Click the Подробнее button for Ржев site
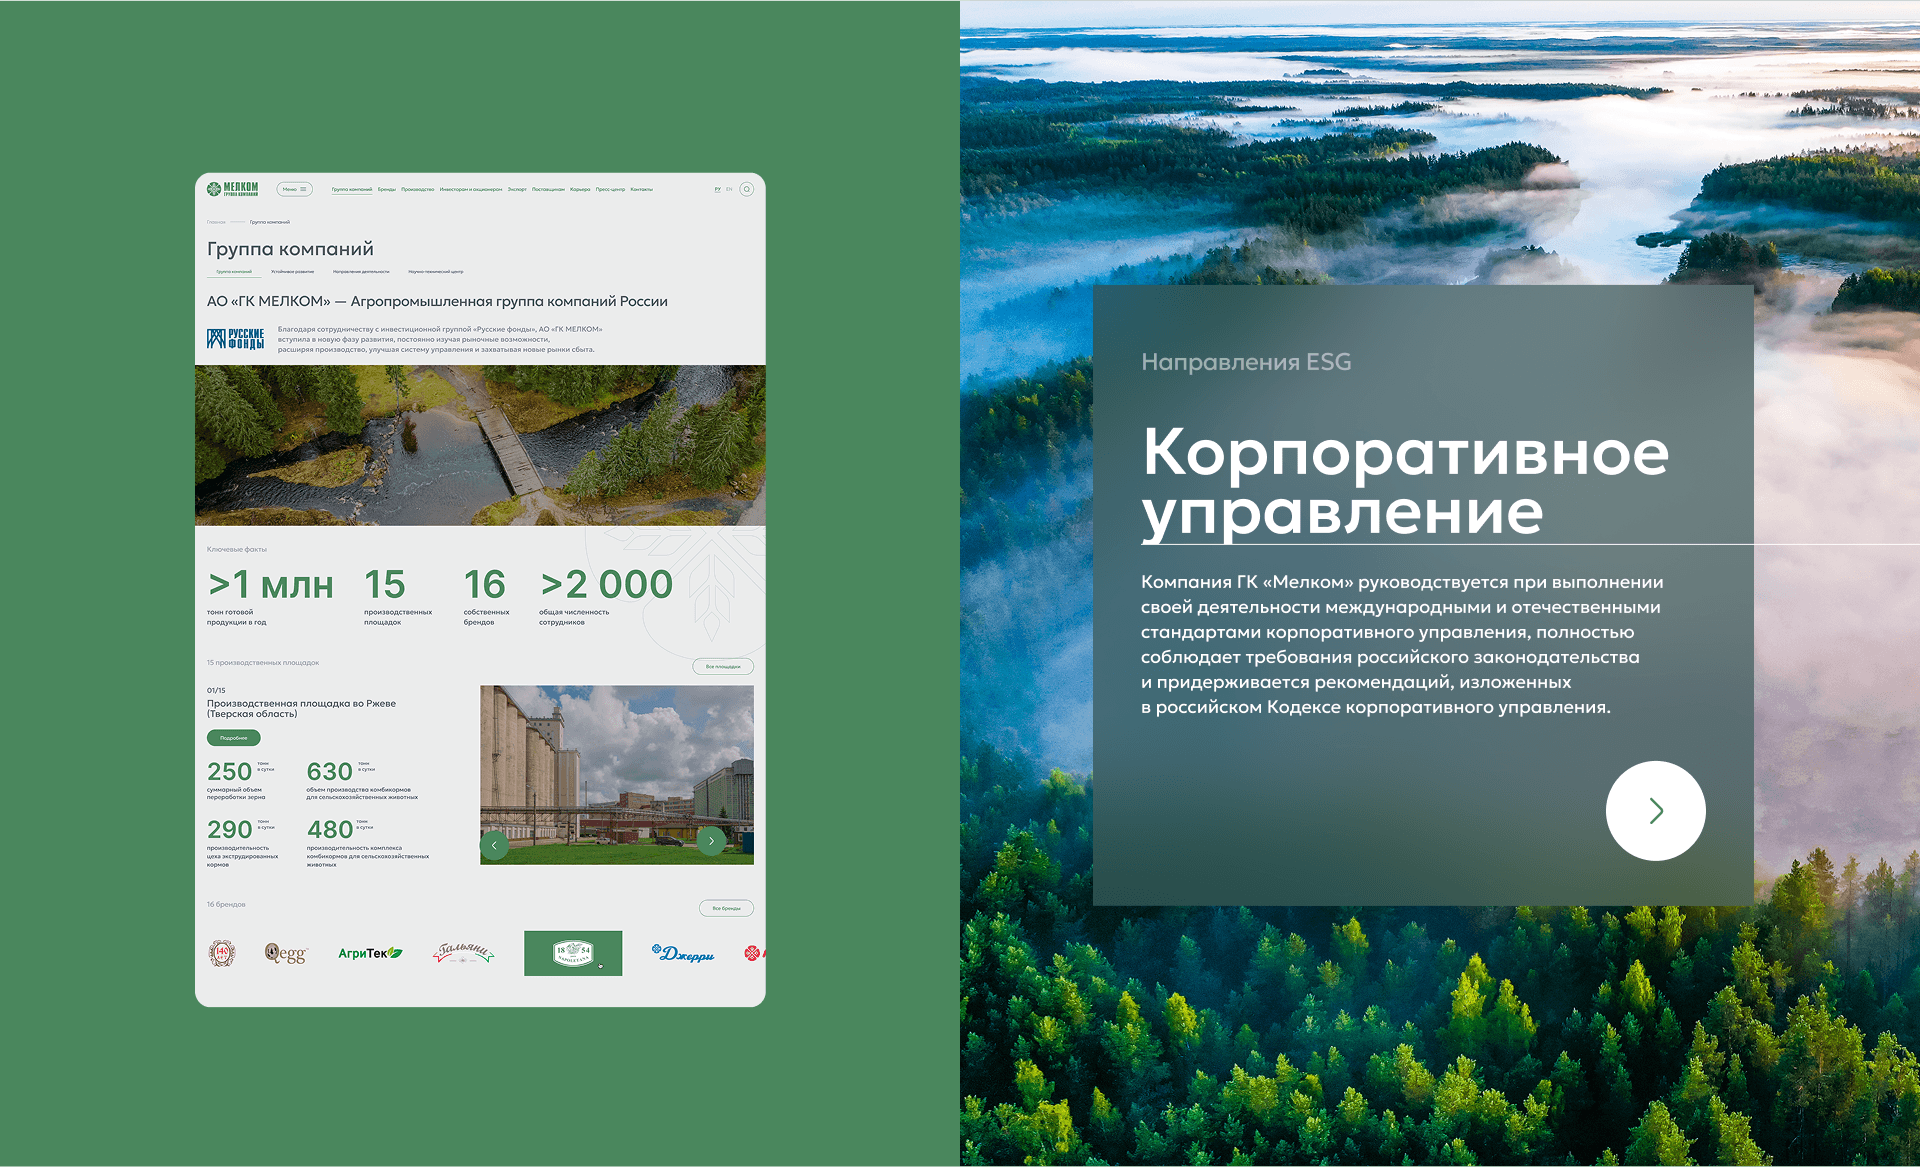Screen dimensions: 1920x1167 (x=233, y=738)
